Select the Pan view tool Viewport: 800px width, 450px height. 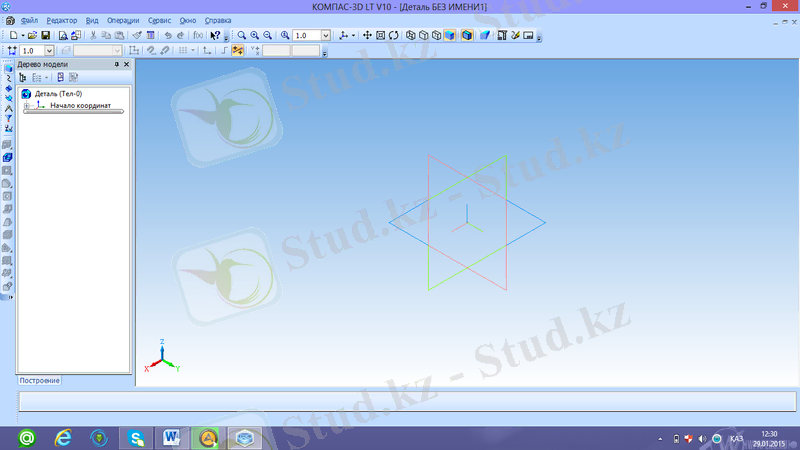tap(367, 35)
